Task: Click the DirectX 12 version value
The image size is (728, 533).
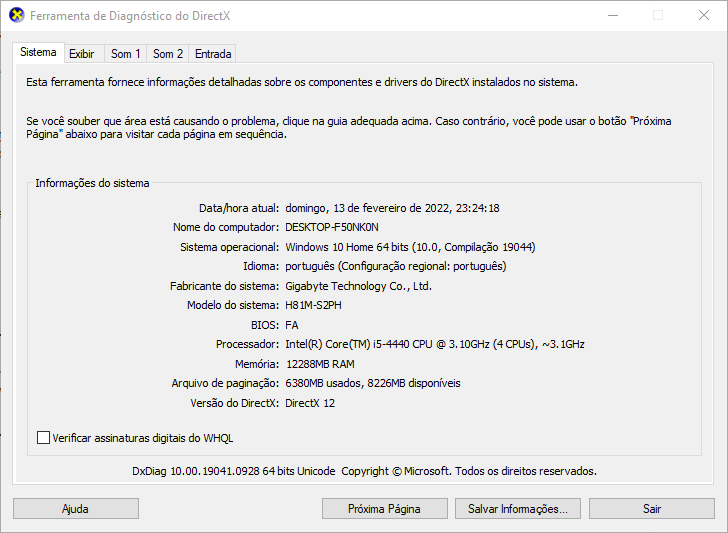Action: [310, 402]
